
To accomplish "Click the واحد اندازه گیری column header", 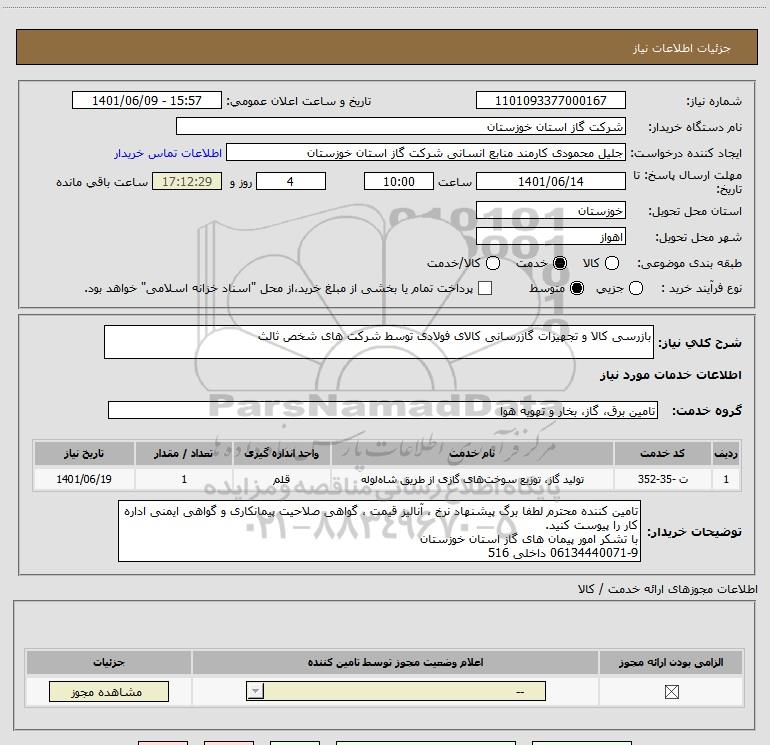I will coord(281,453).
